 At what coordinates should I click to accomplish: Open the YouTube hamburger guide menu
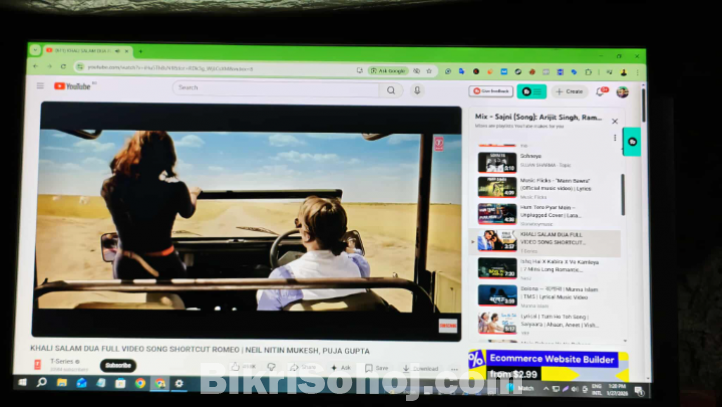pos(41,87)
